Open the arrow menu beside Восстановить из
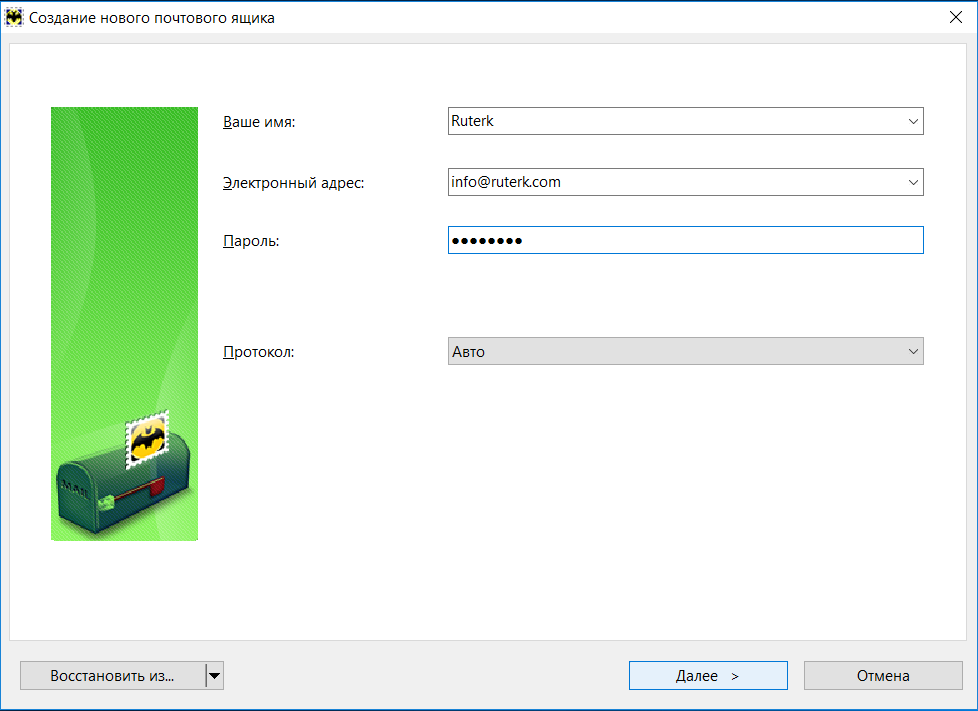 (214, 676)
